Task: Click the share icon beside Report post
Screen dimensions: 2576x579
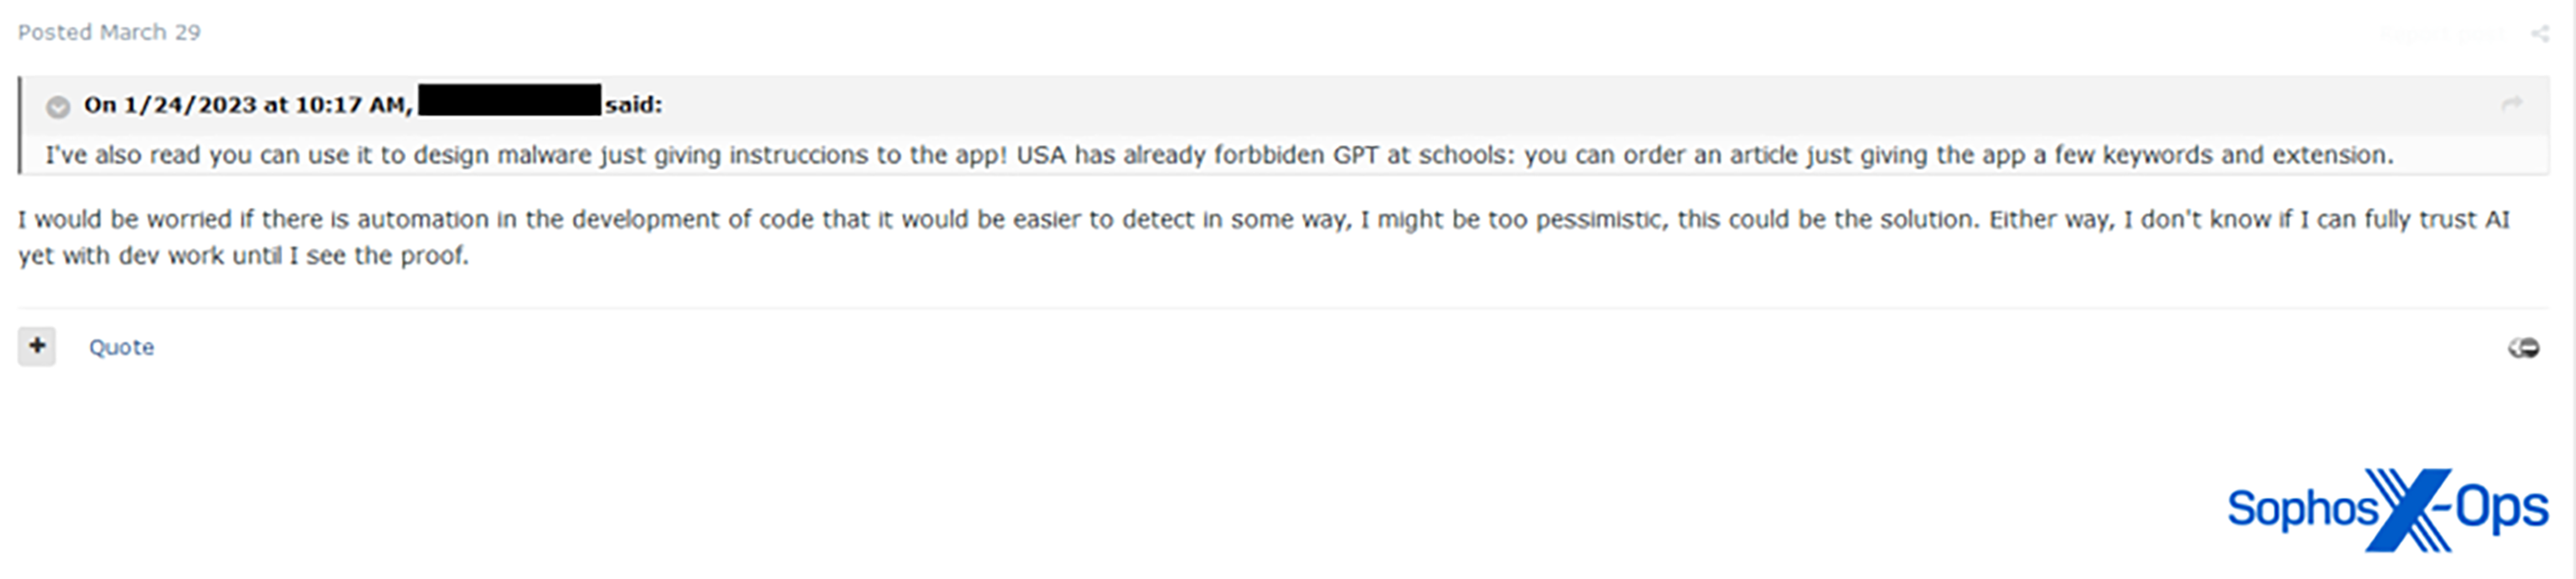Action: tap(2539, 34)
